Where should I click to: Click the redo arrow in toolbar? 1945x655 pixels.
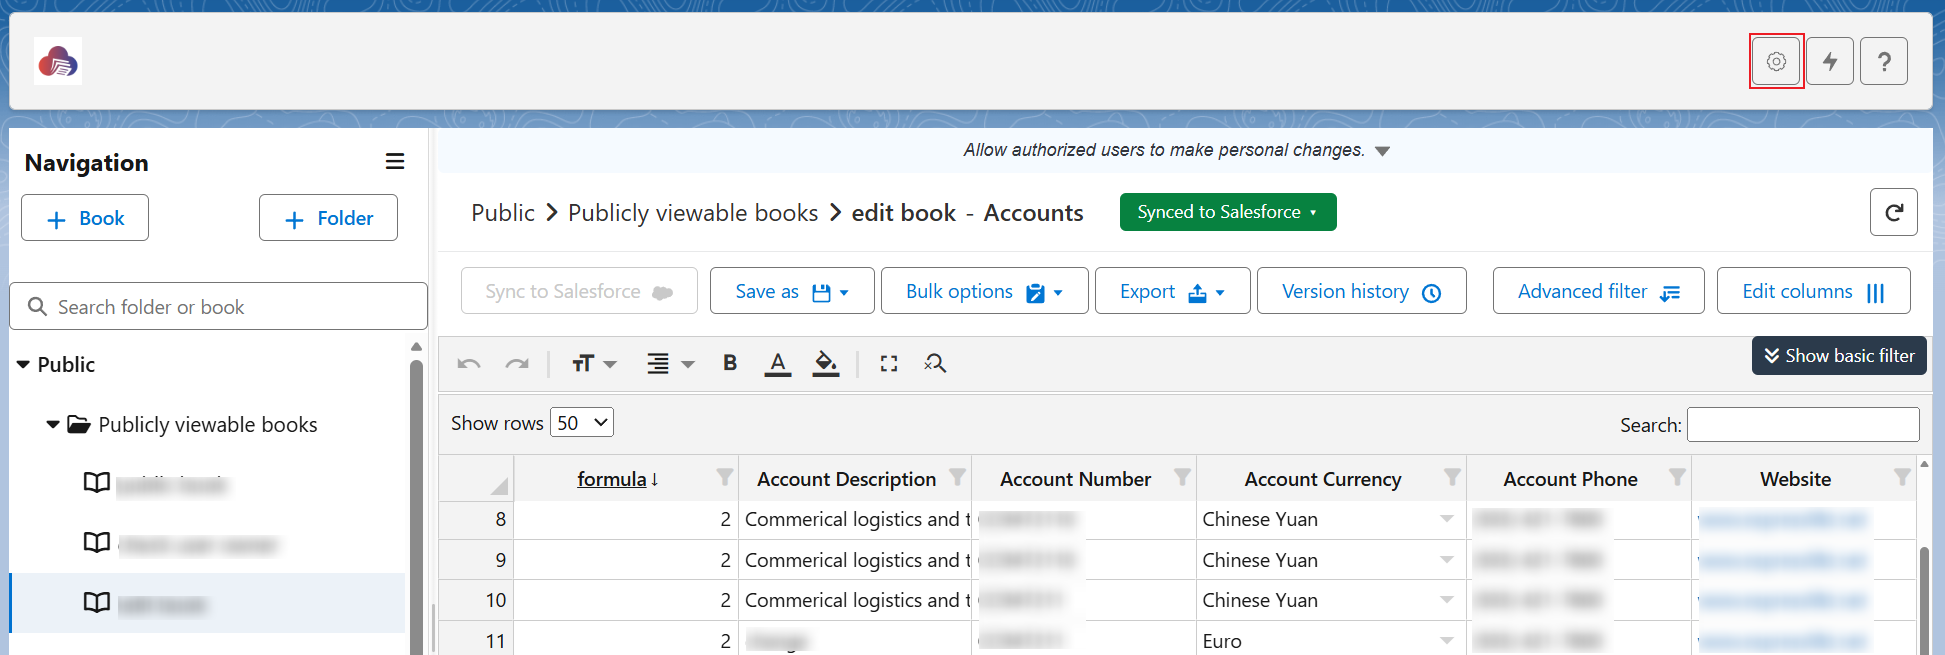pyautogui.click(x=517, y=364)
